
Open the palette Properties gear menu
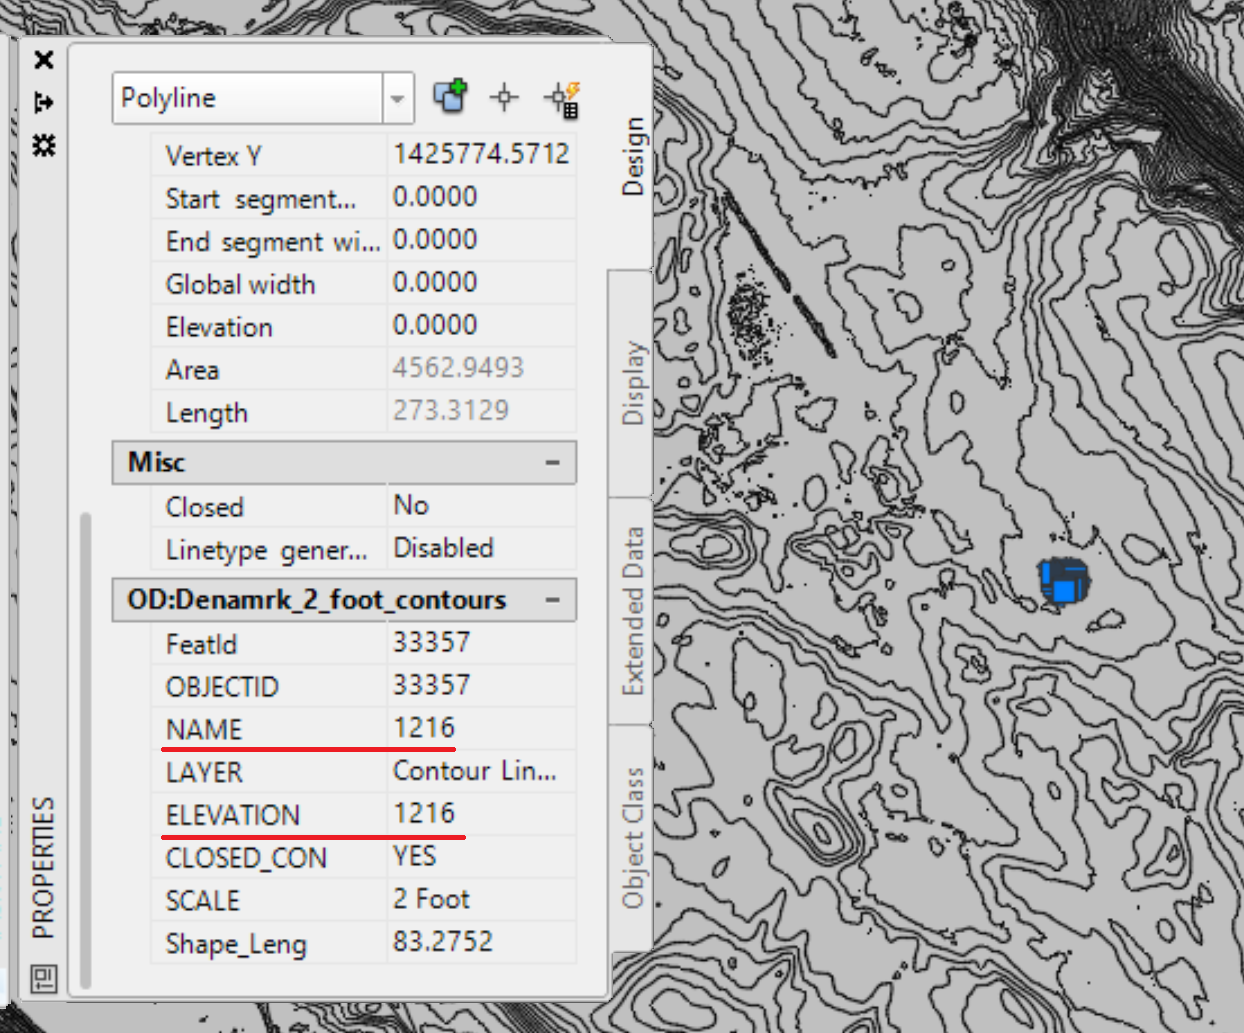(43, 145)
